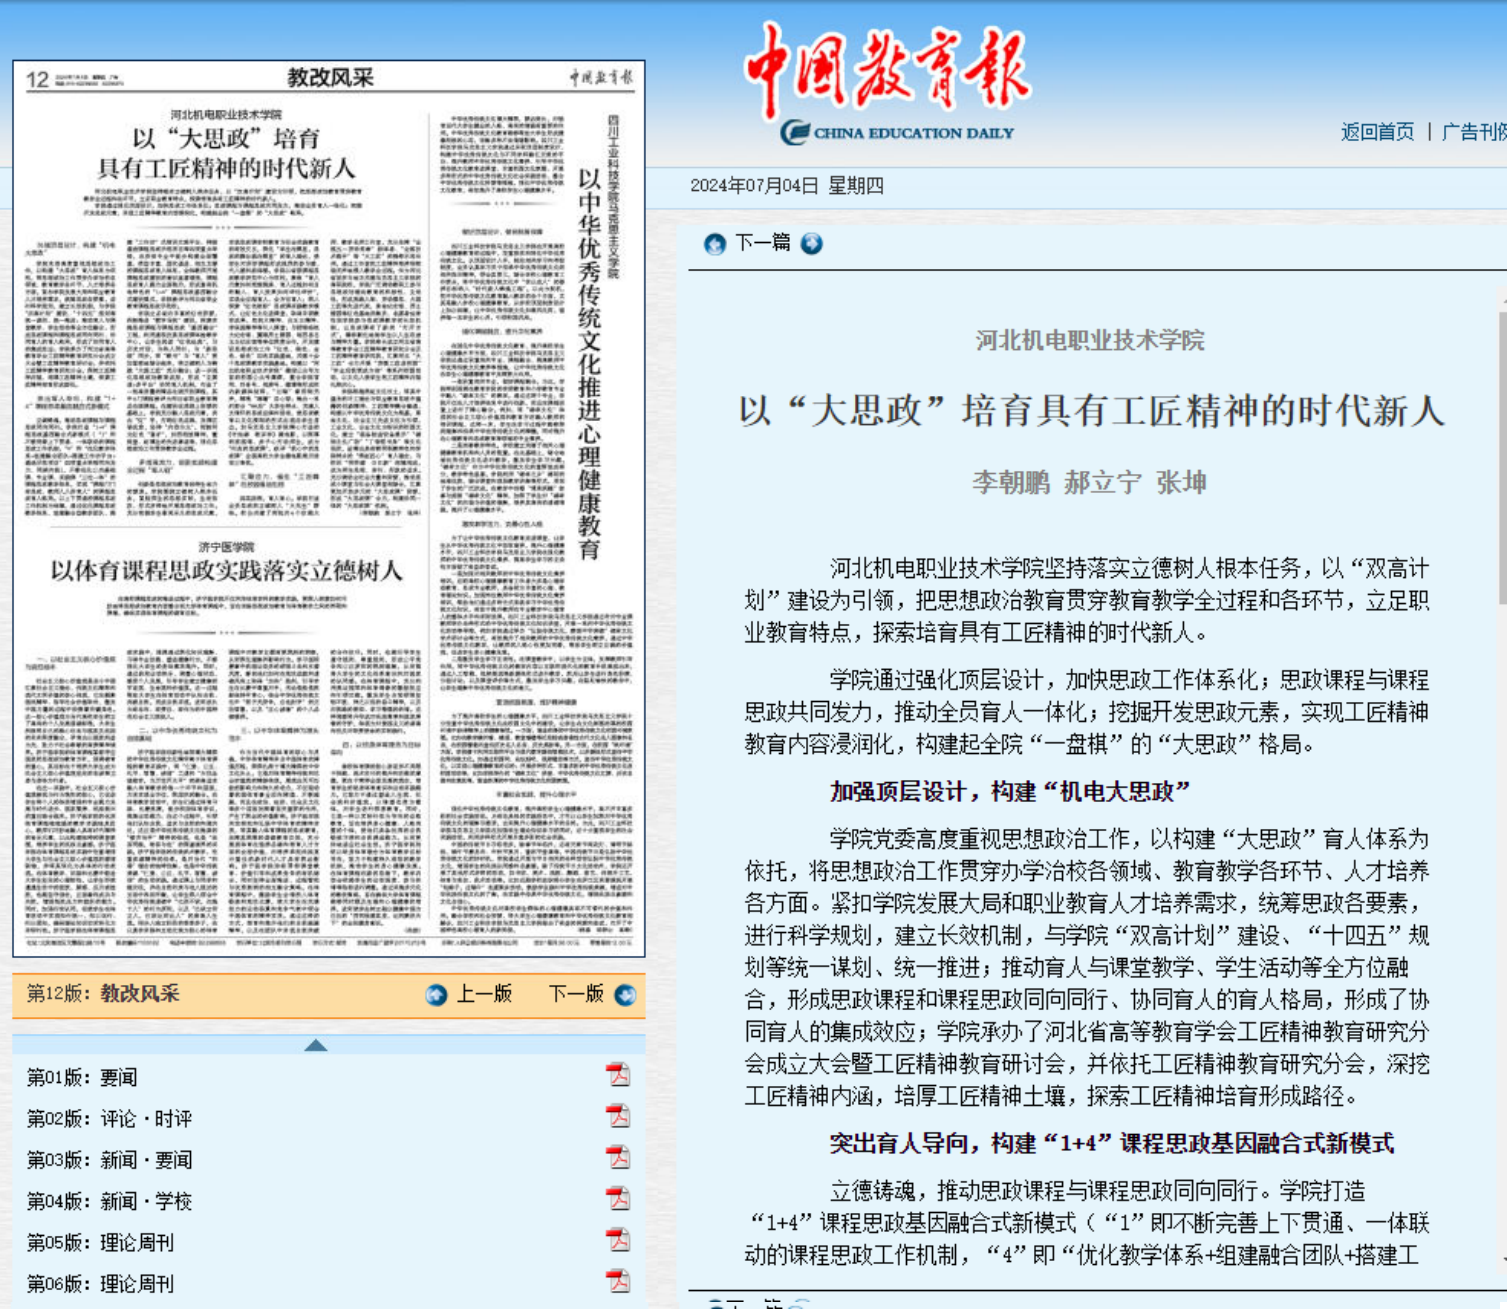Open page 第01版：要闻
This screenshot has width=1508, height=1310.
(82, 1078)
